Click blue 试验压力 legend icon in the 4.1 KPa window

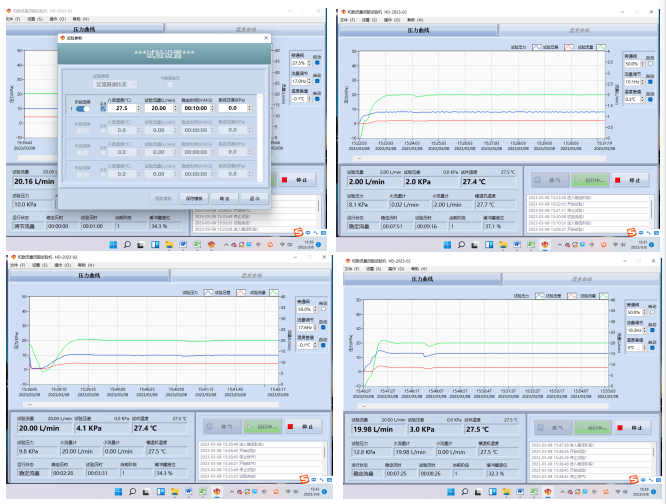pyautogui.click(x=208, y=293)
